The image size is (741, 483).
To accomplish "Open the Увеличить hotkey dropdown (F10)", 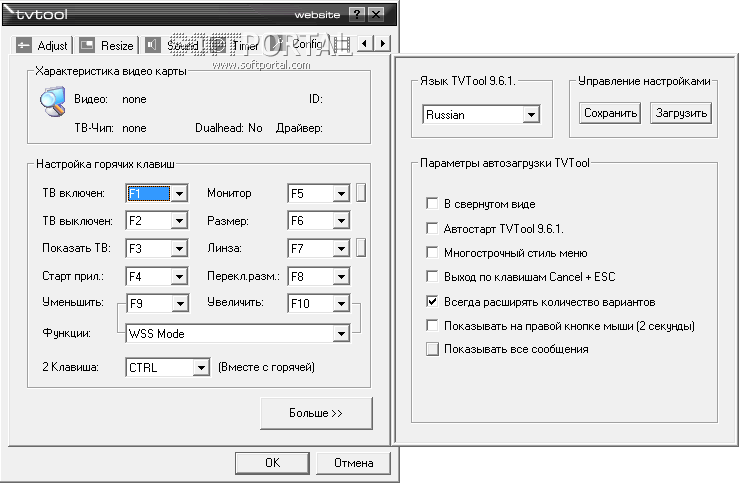I will tap(341, 303).
